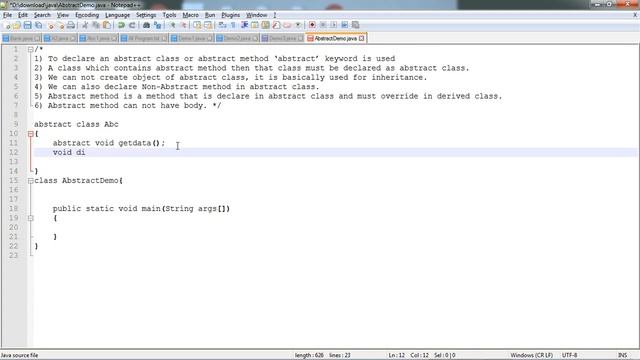640x360 pixels.
Task: Save the current file using the floppy icon
Action: coord(28,25)
